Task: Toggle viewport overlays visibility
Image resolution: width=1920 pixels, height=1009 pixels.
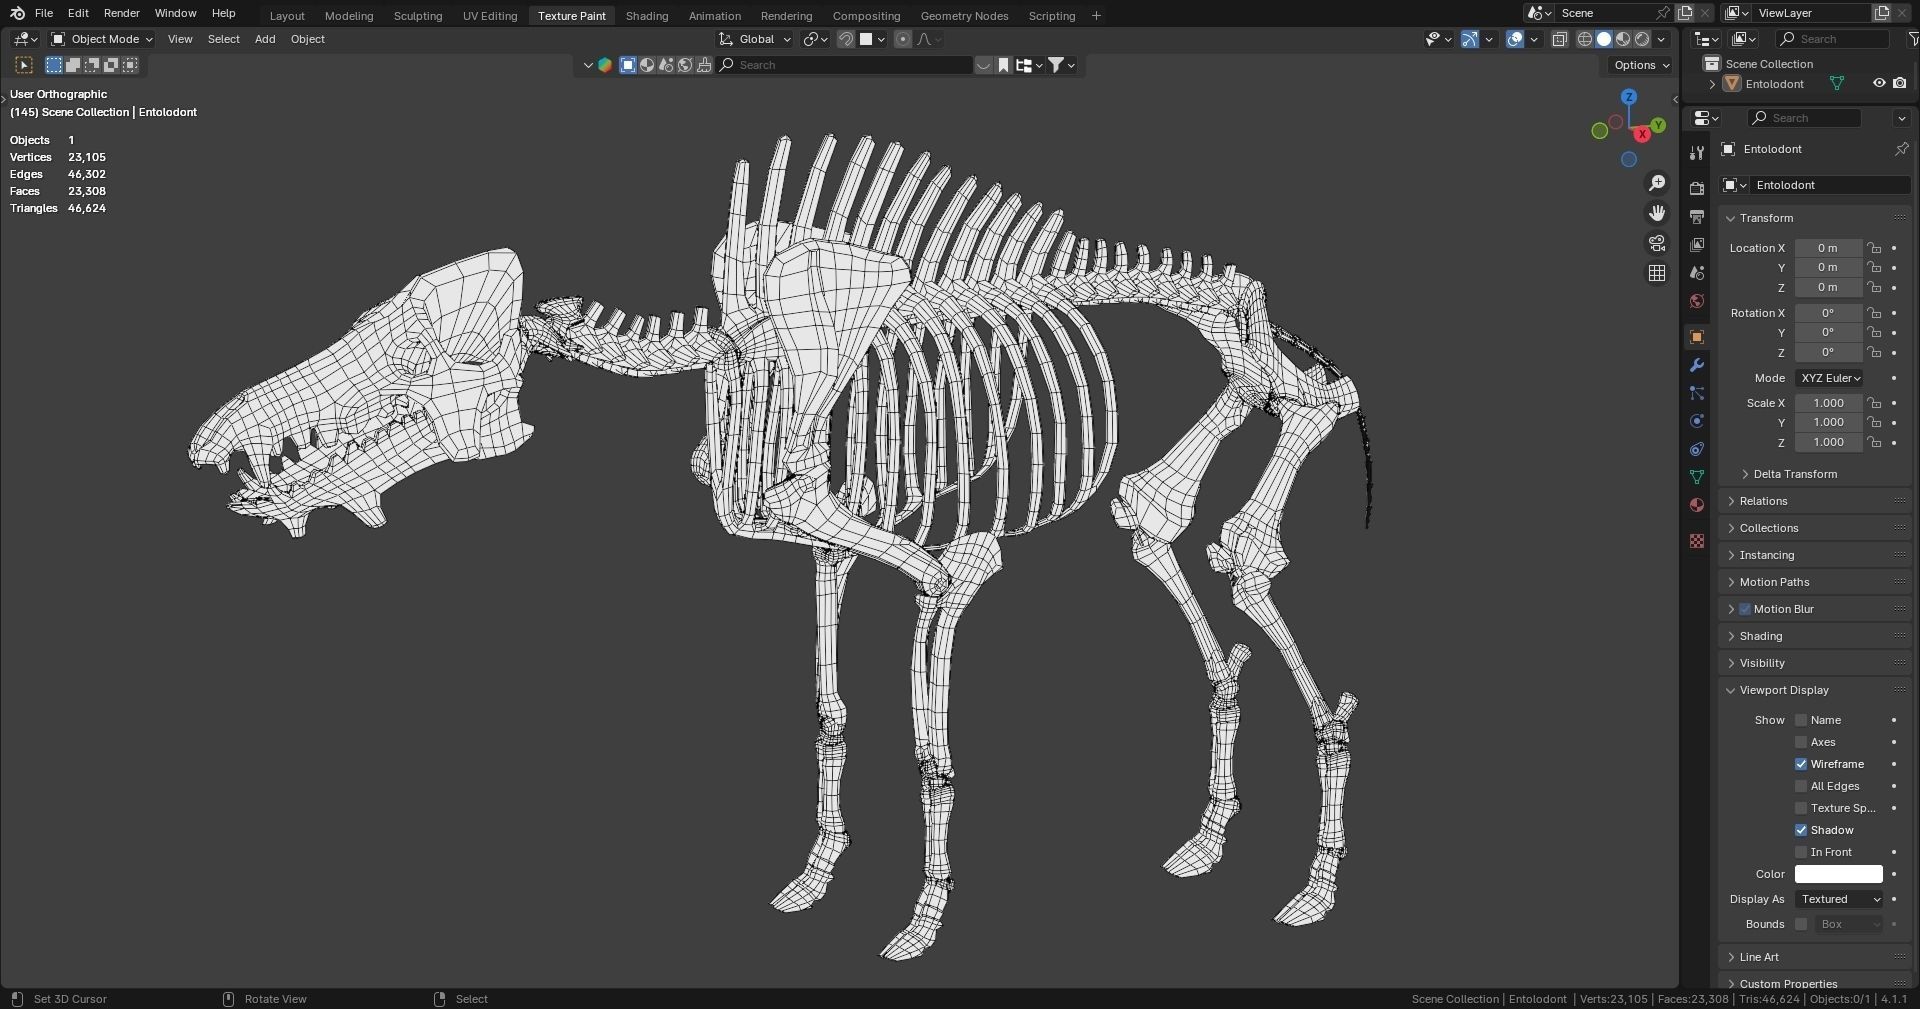Action: [x=1515, y=39]
